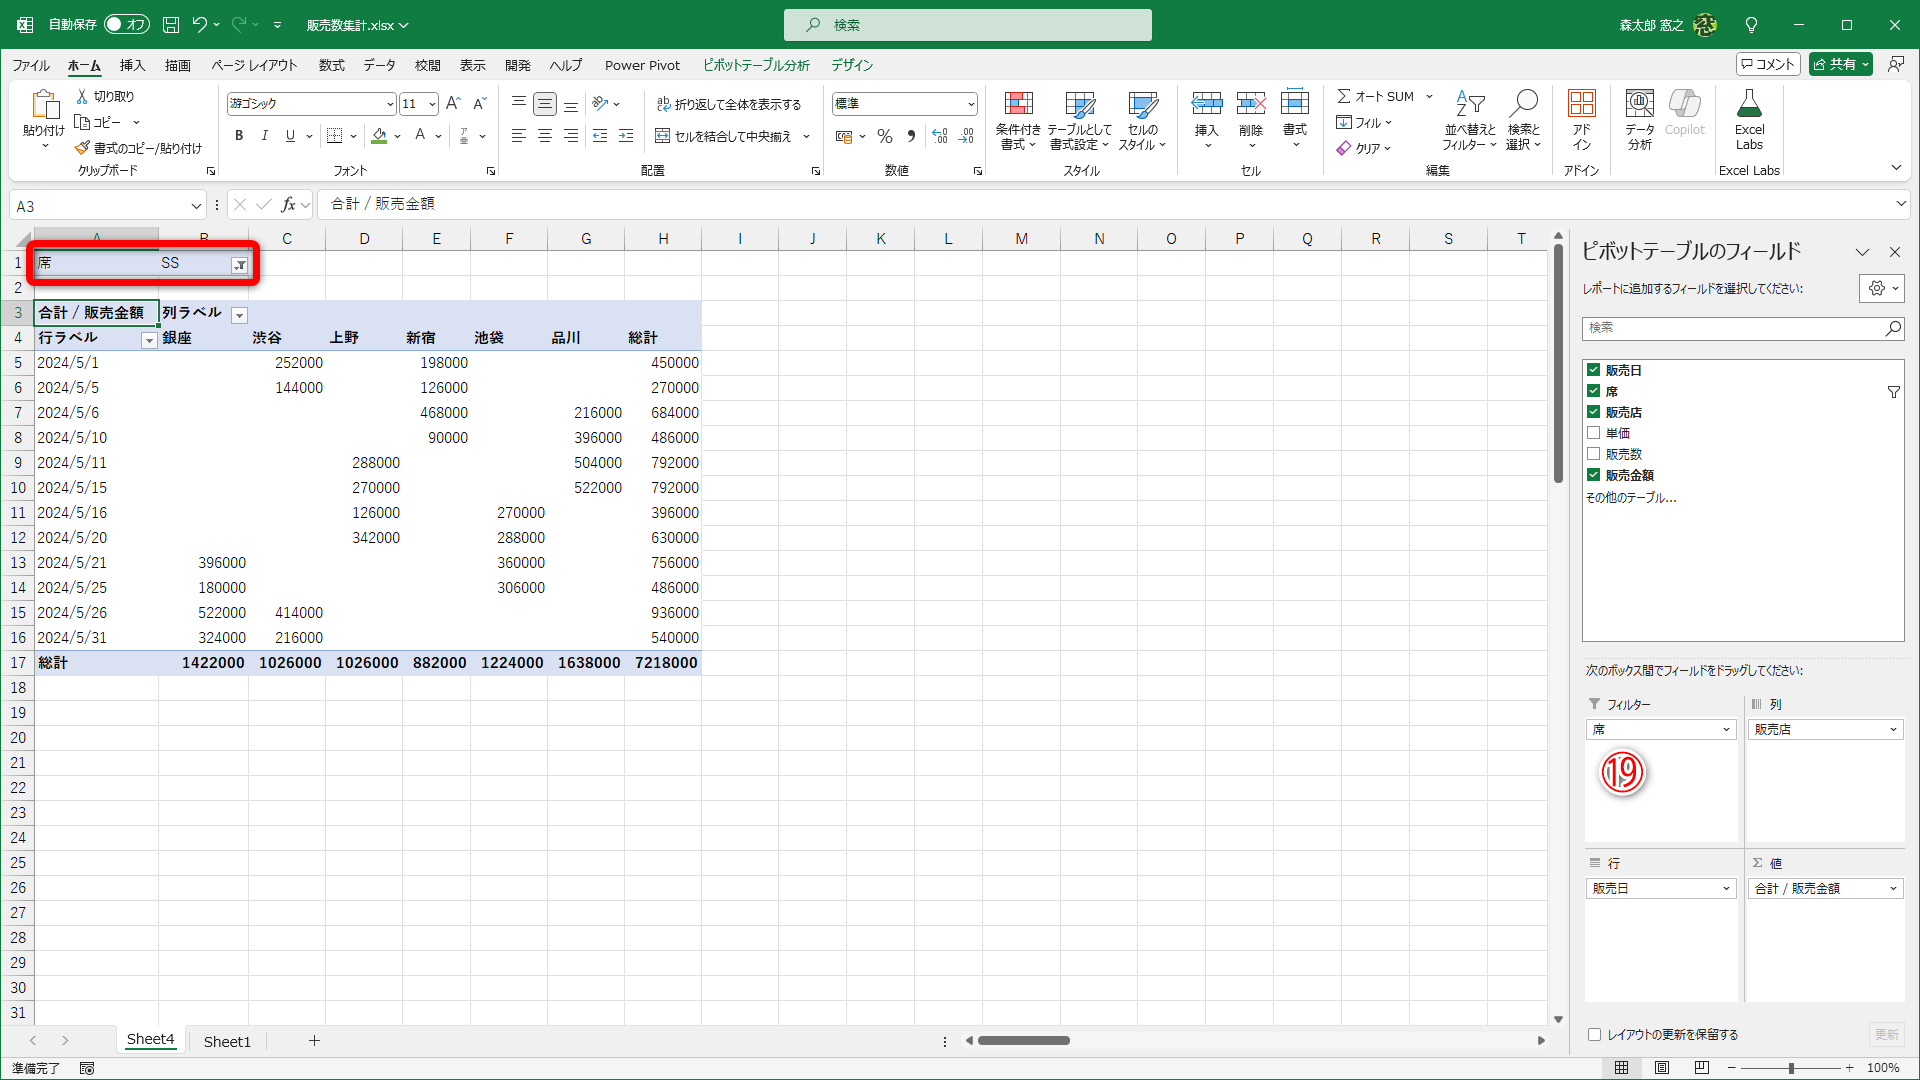Viewport: 1920px width, 1080px height.
Task: Open the PivotTable Analyze ribbon tab
Action: click(756, 65)
